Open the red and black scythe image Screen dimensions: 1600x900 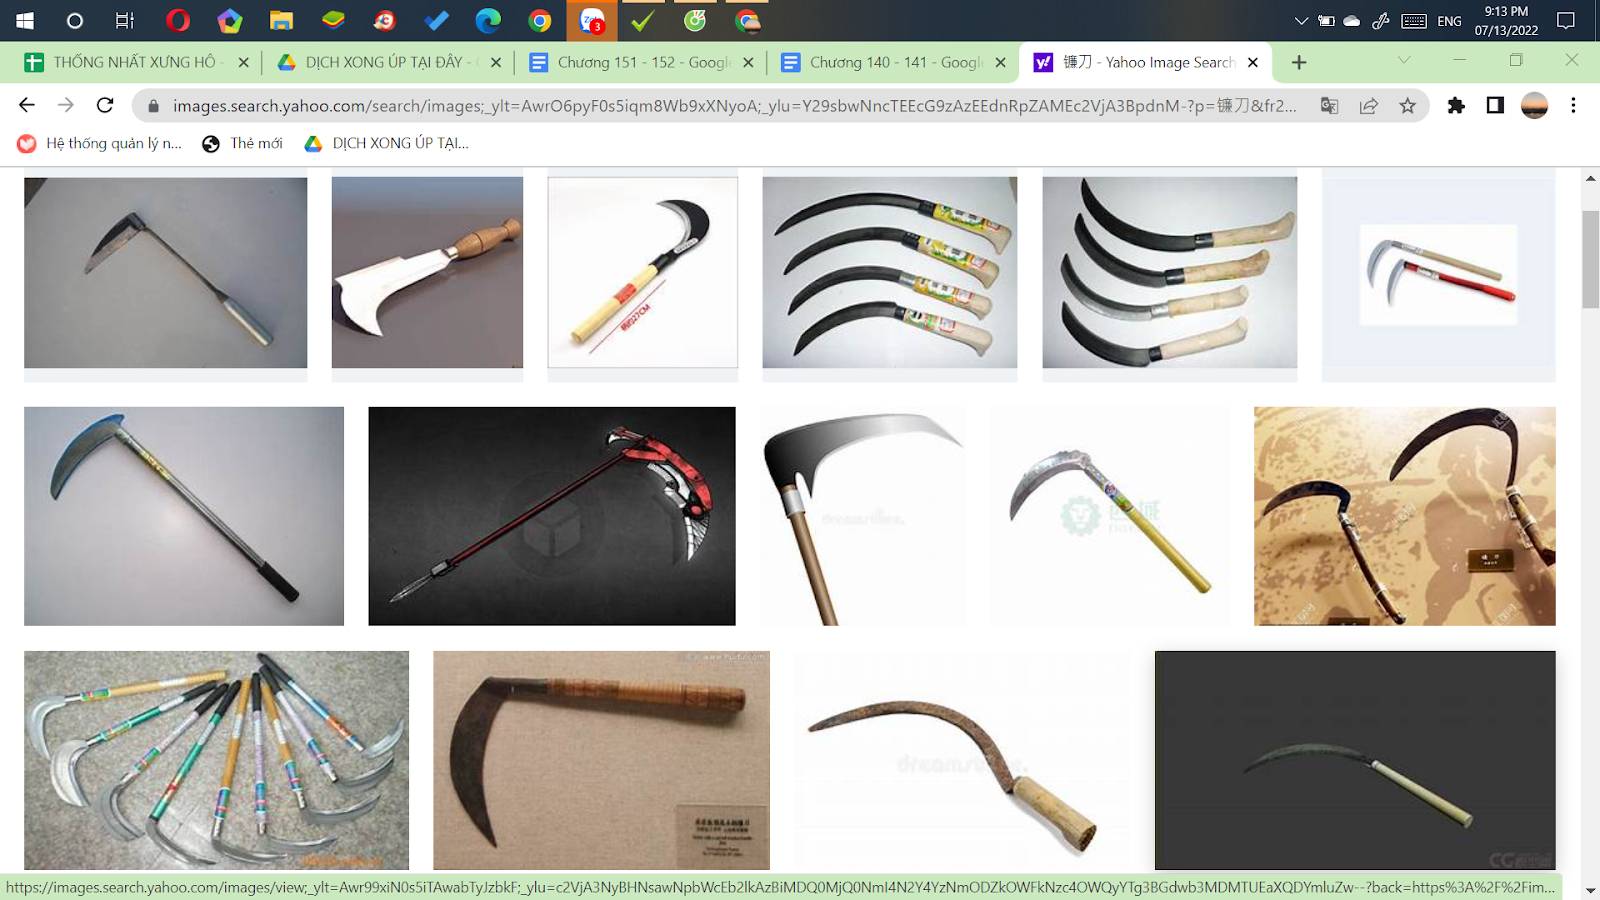coord(551,516)
